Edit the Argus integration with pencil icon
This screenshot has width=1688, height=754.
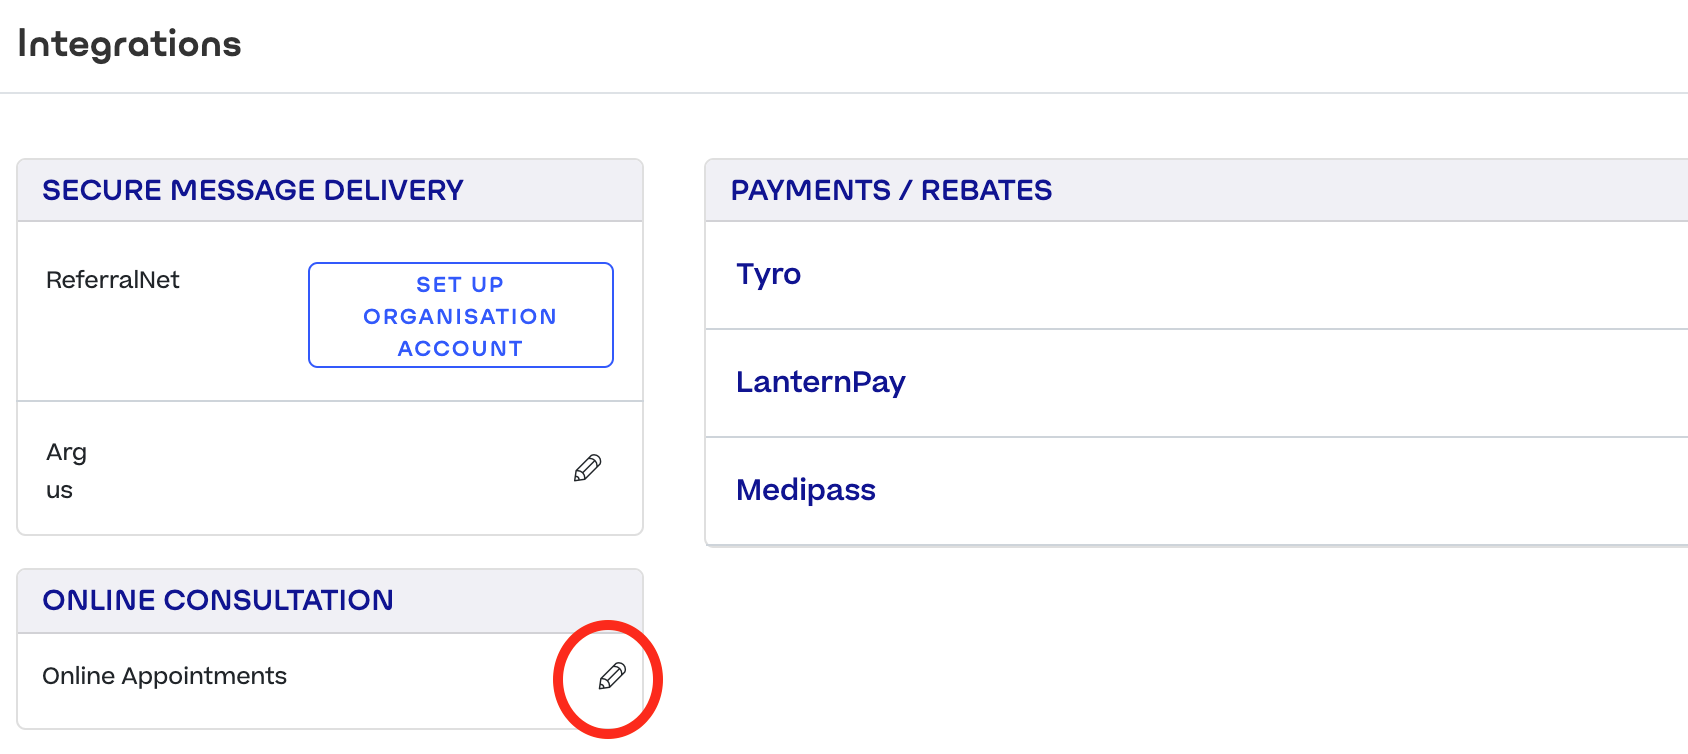point(588,468)
